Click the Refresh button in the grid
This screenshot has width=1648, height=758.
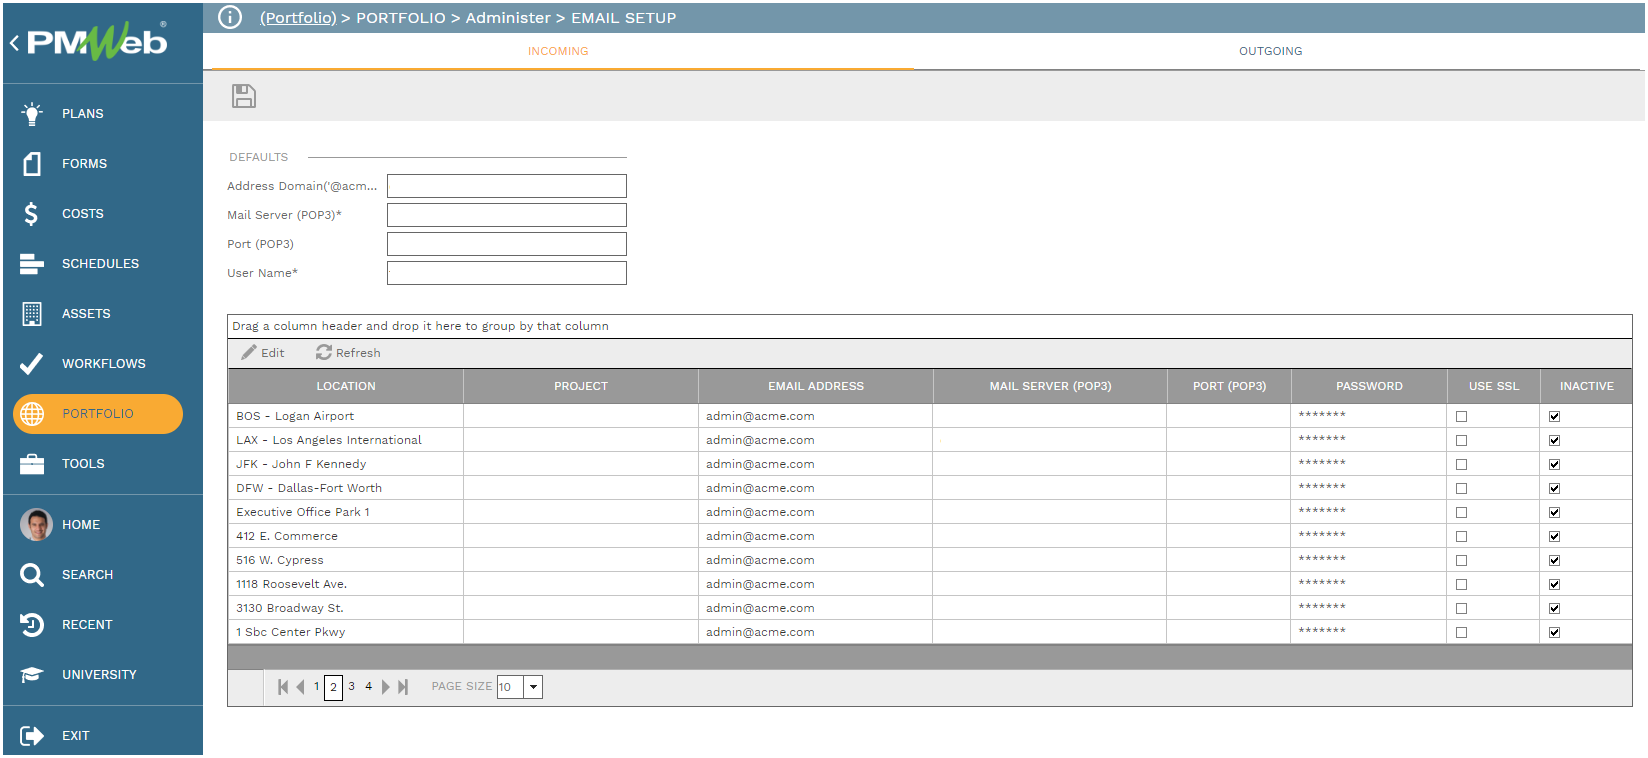[348, 353]
